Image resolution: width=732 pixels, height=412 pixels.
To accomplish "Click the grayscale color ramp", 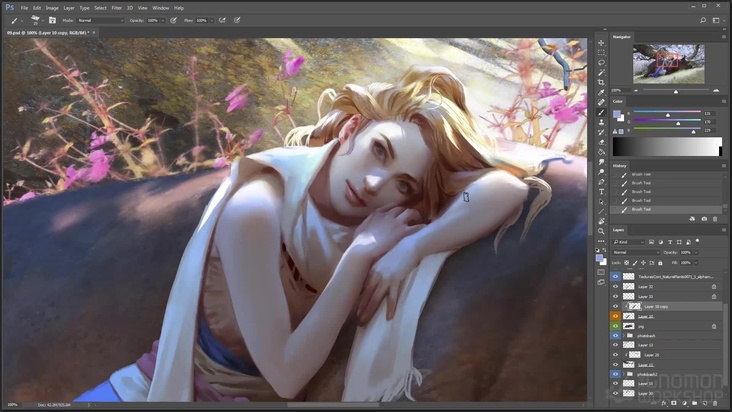I will (668, 147).
